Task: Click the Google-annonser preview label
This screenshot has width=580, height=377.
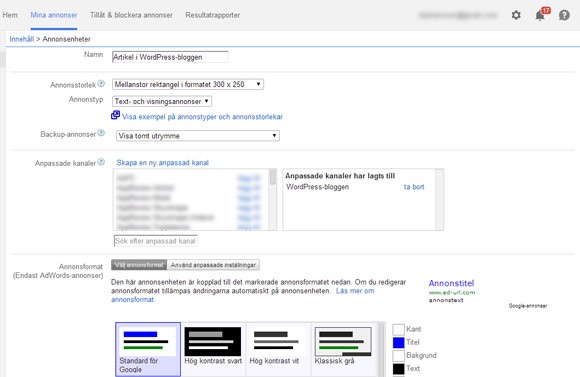Action: point(528,306)
